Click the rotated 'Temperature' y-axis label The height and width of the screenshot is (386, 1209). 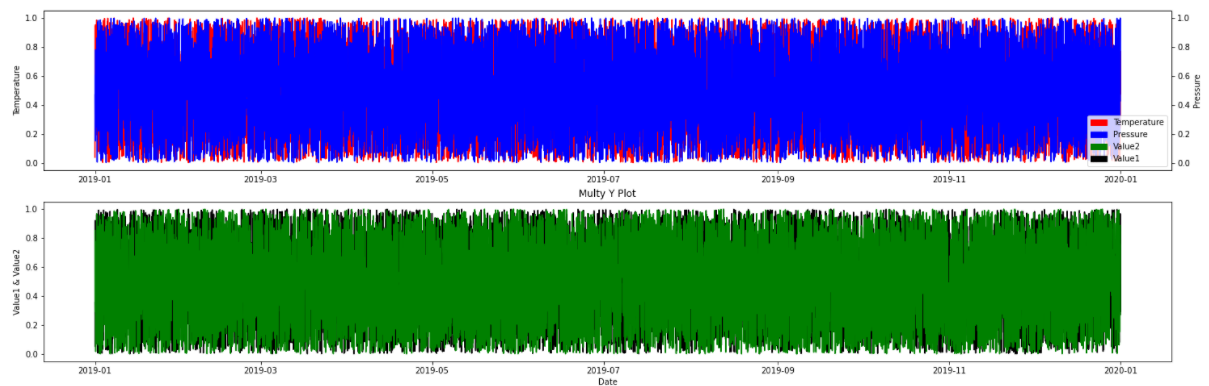pos(17,90)
